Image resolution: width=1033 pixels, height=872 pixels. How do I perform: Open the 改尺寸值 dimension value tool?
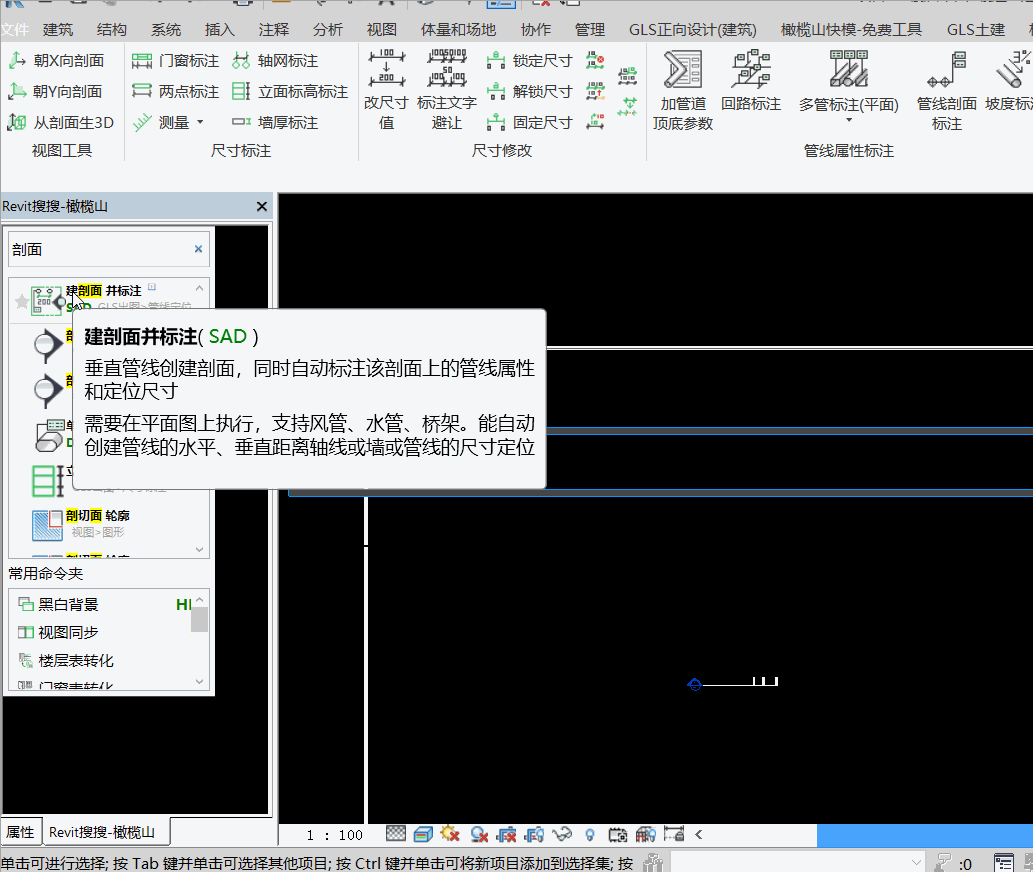[386, 90]
